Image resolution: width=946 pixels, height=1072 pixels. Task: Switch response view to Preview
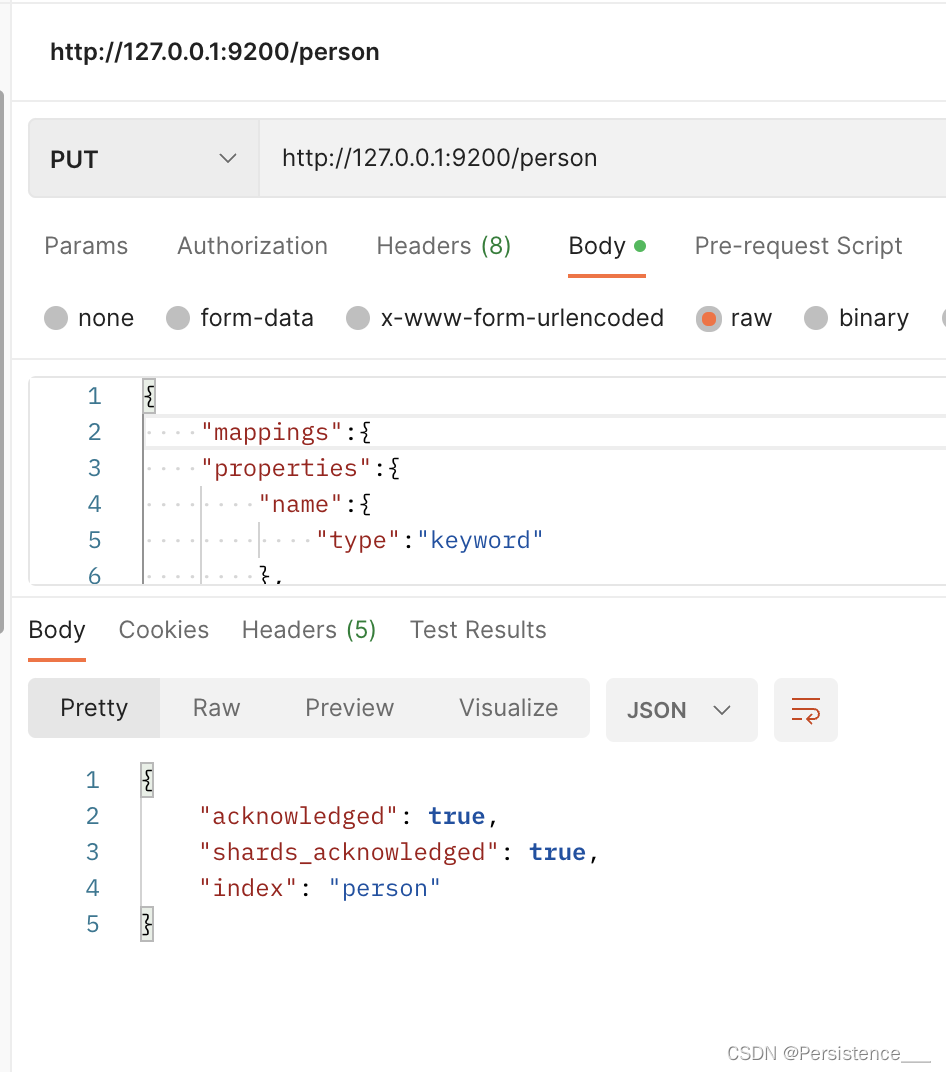click(x=349, y=708)
